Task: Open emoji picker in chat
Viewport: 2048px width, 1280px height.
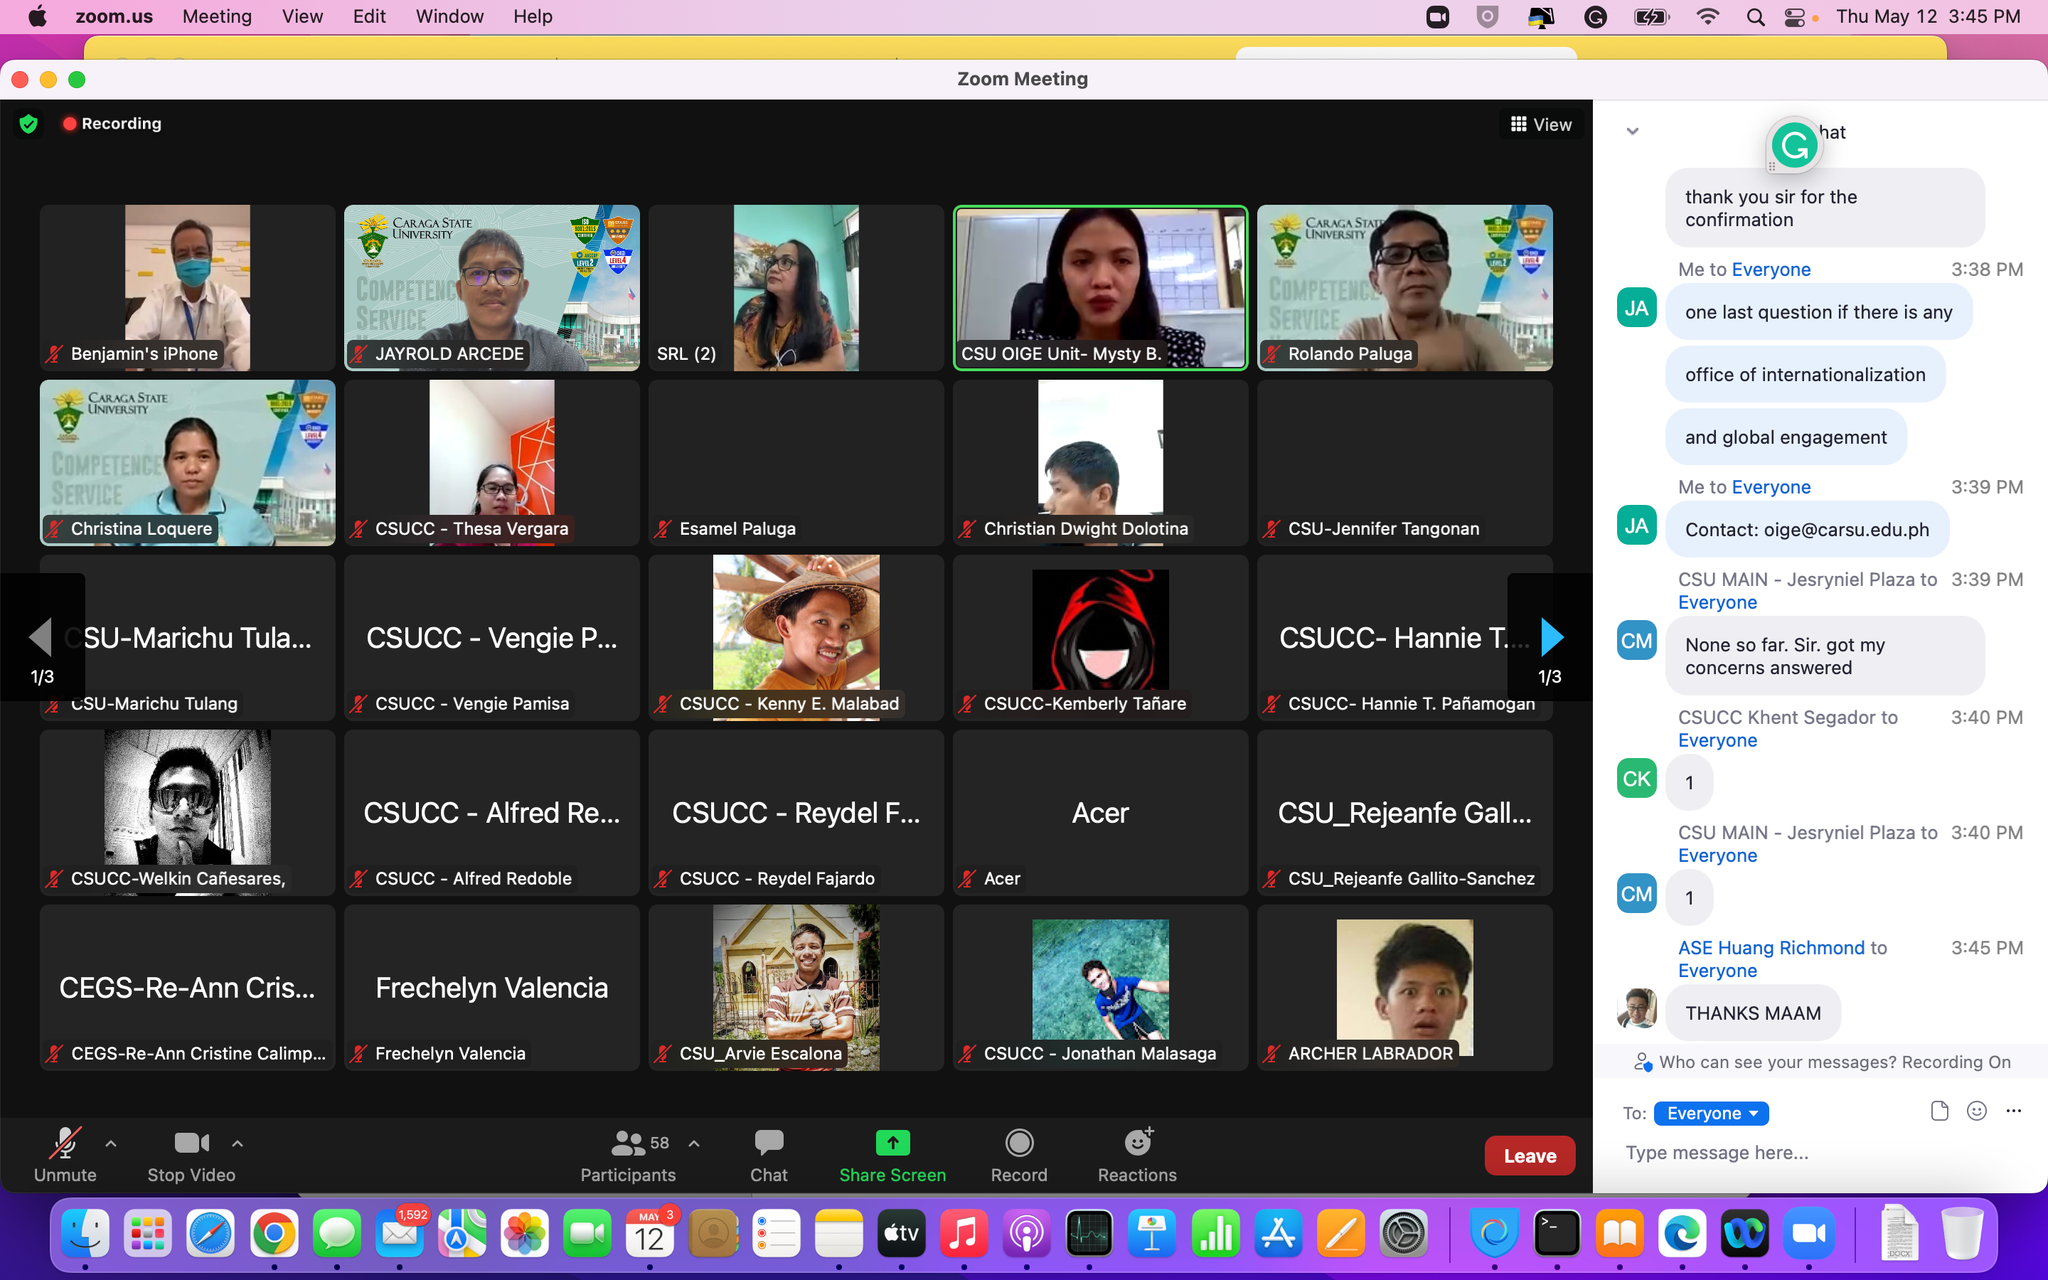Action: [x=1976, y=1111]
